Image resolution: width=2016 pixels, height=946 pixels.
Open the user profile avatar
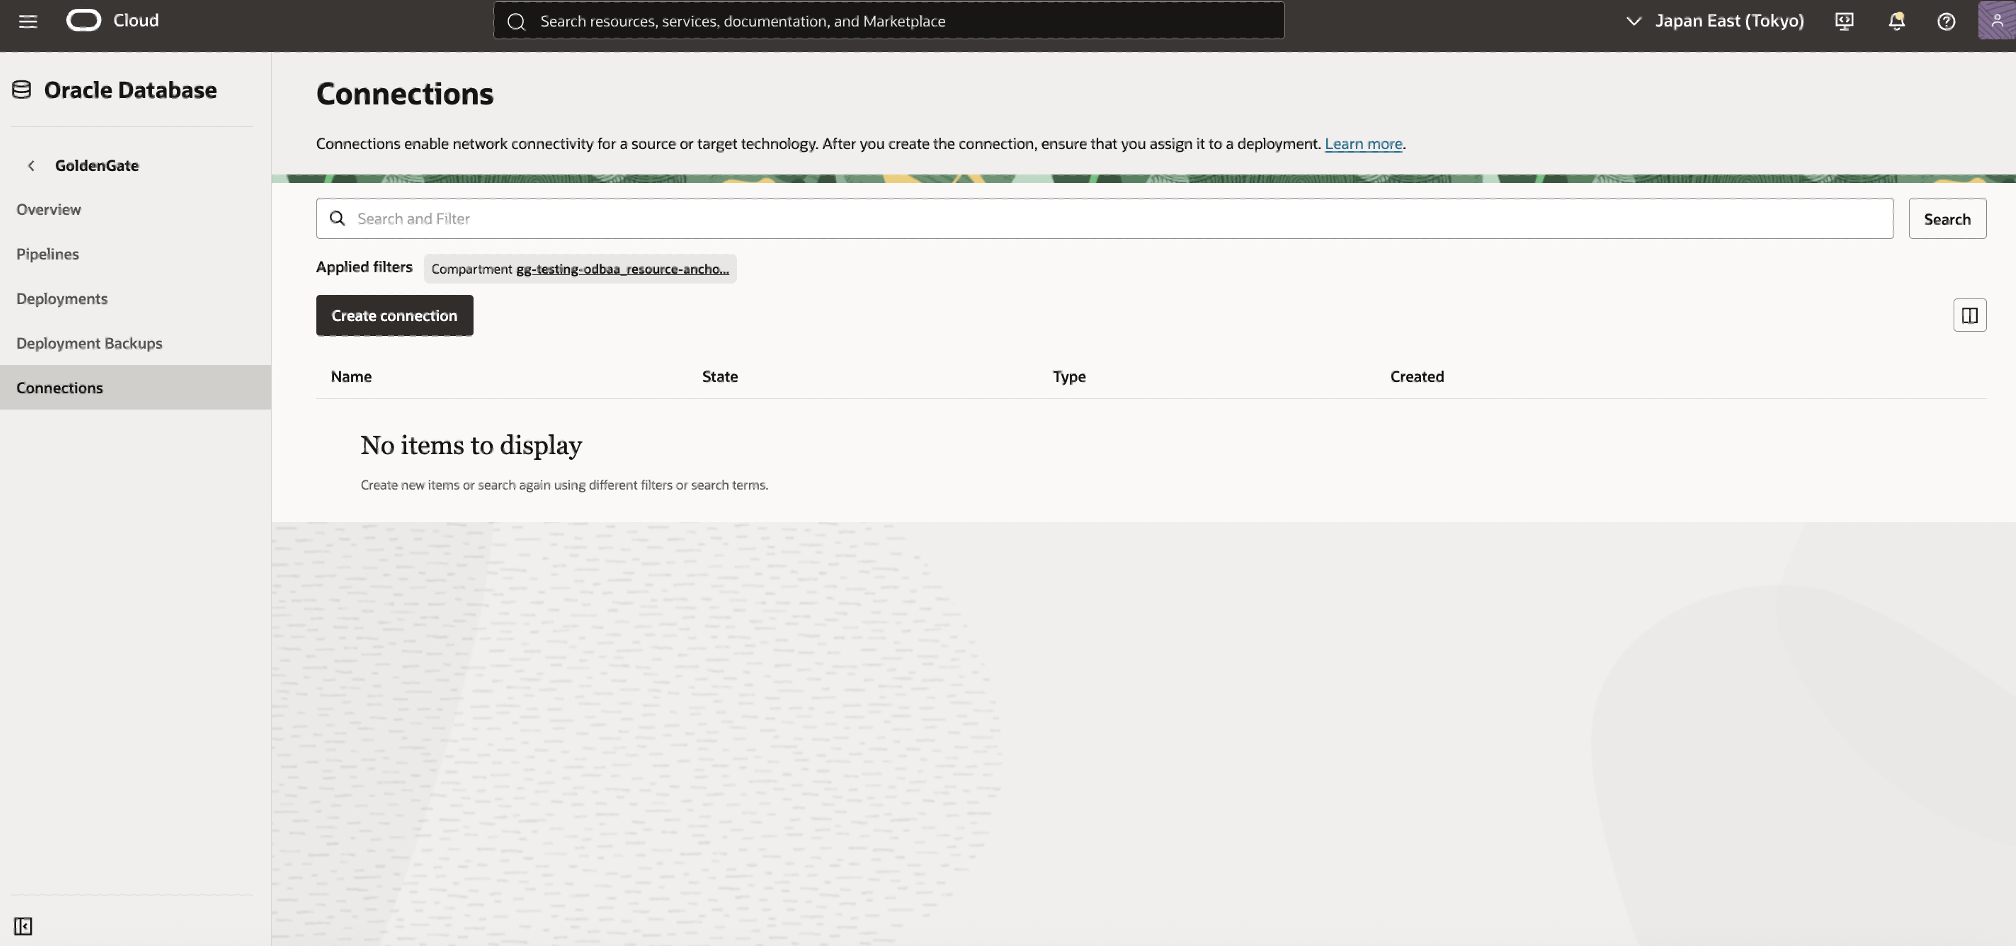pyautogui.click(x=1996, y=21)
